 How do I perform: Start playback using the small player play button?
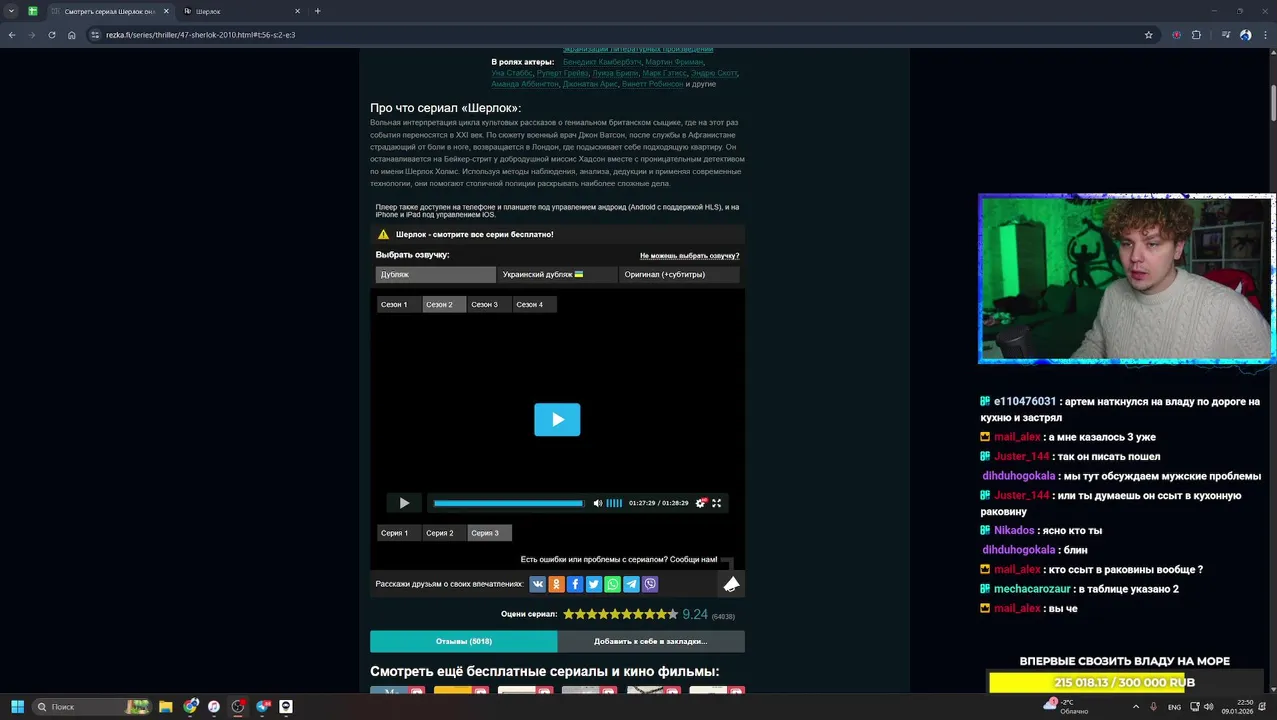[x=404, y=503]
